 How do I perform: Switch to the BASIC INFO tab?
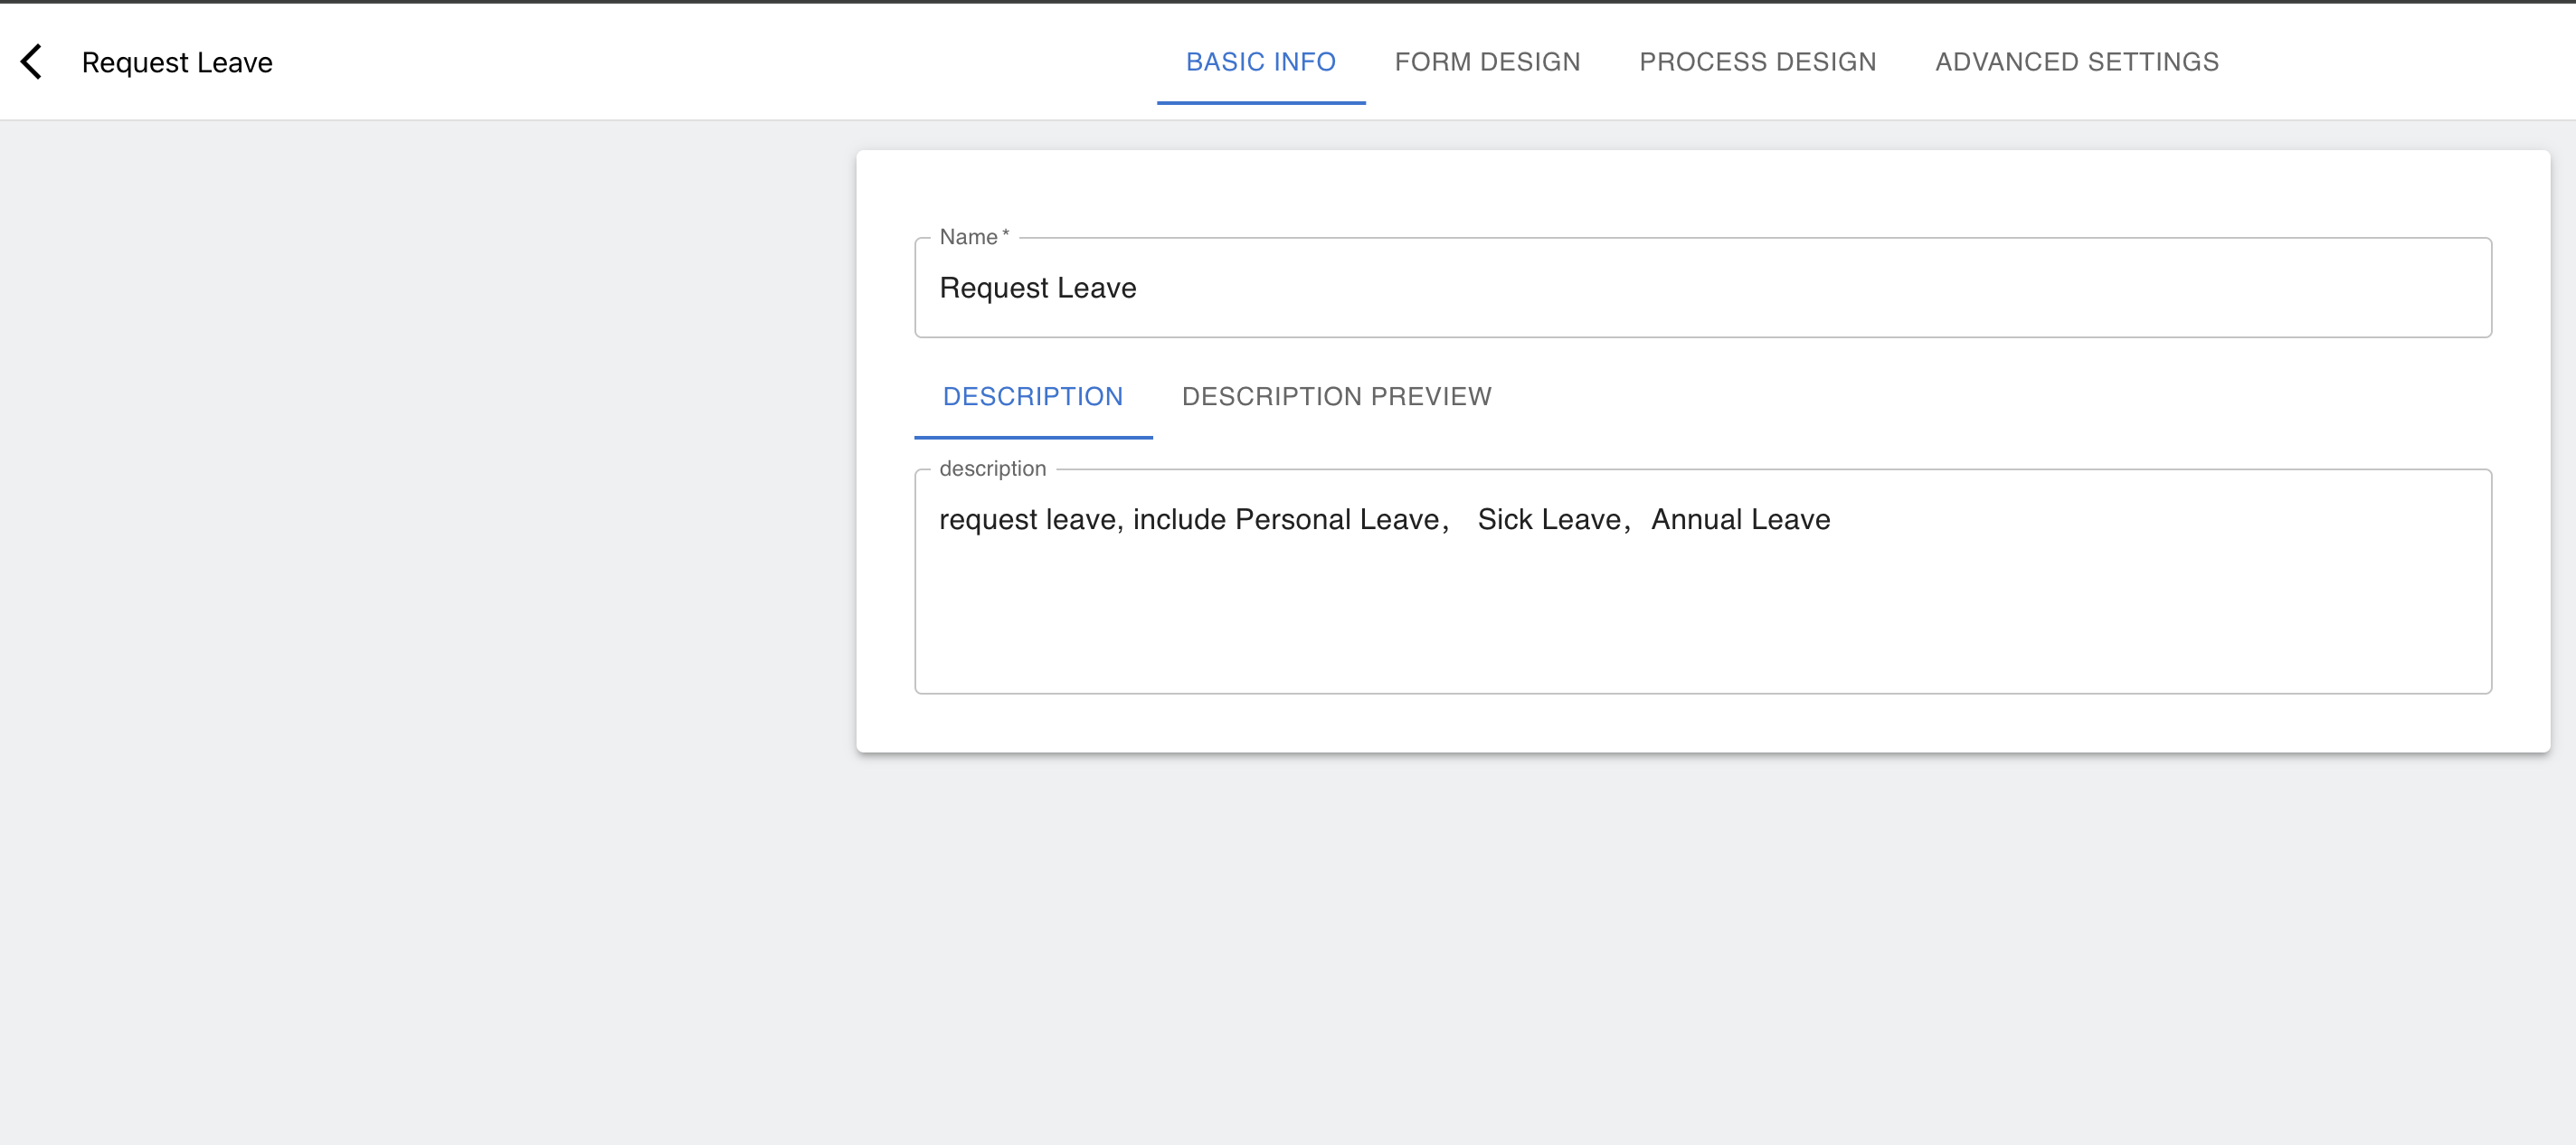pos(1261,62)
